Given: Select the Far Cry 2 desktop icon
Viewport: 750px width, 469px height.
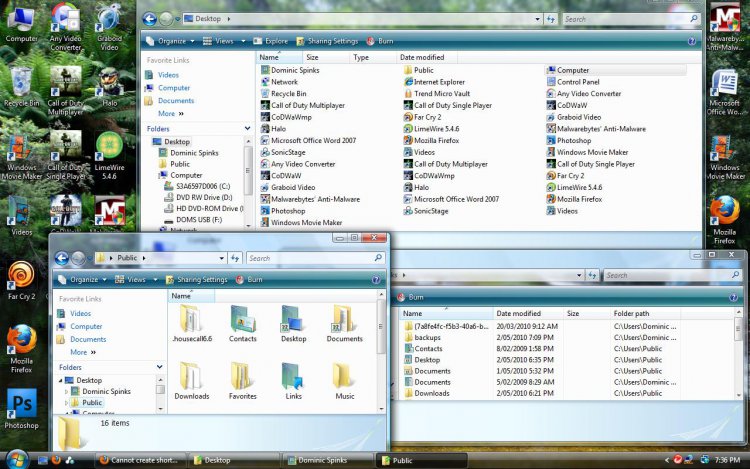Looking at the screenshot, I should click(21, 281).
